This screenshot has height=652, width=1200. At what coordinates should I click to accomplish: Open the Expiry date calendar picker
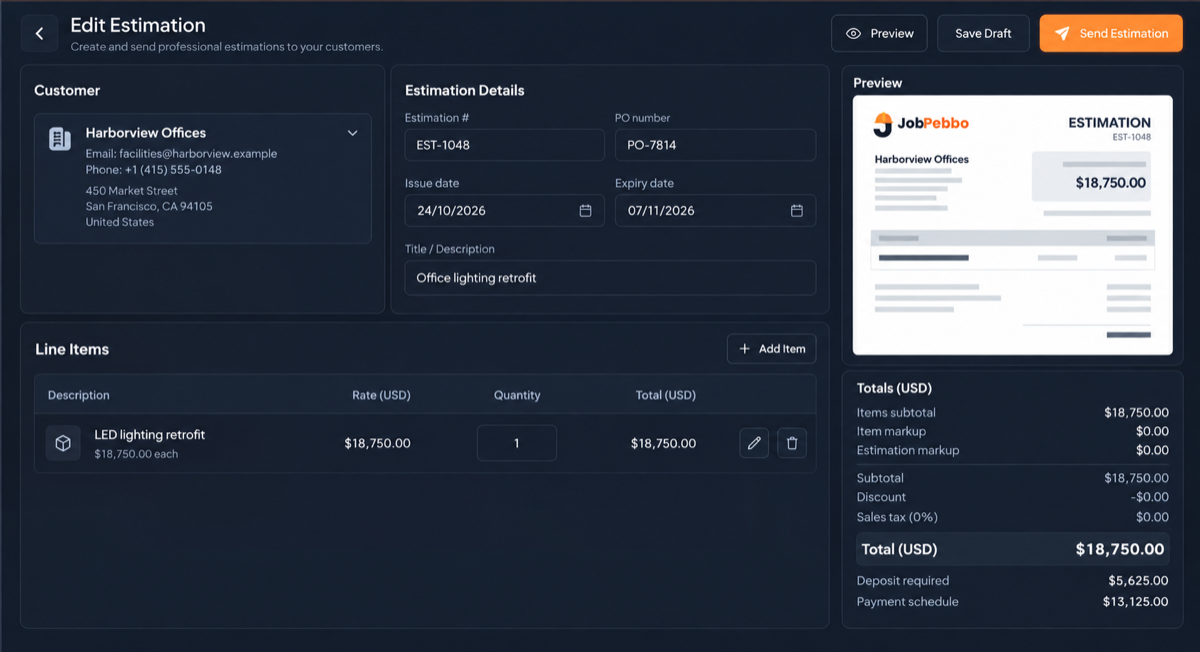[x=797, y=210]
